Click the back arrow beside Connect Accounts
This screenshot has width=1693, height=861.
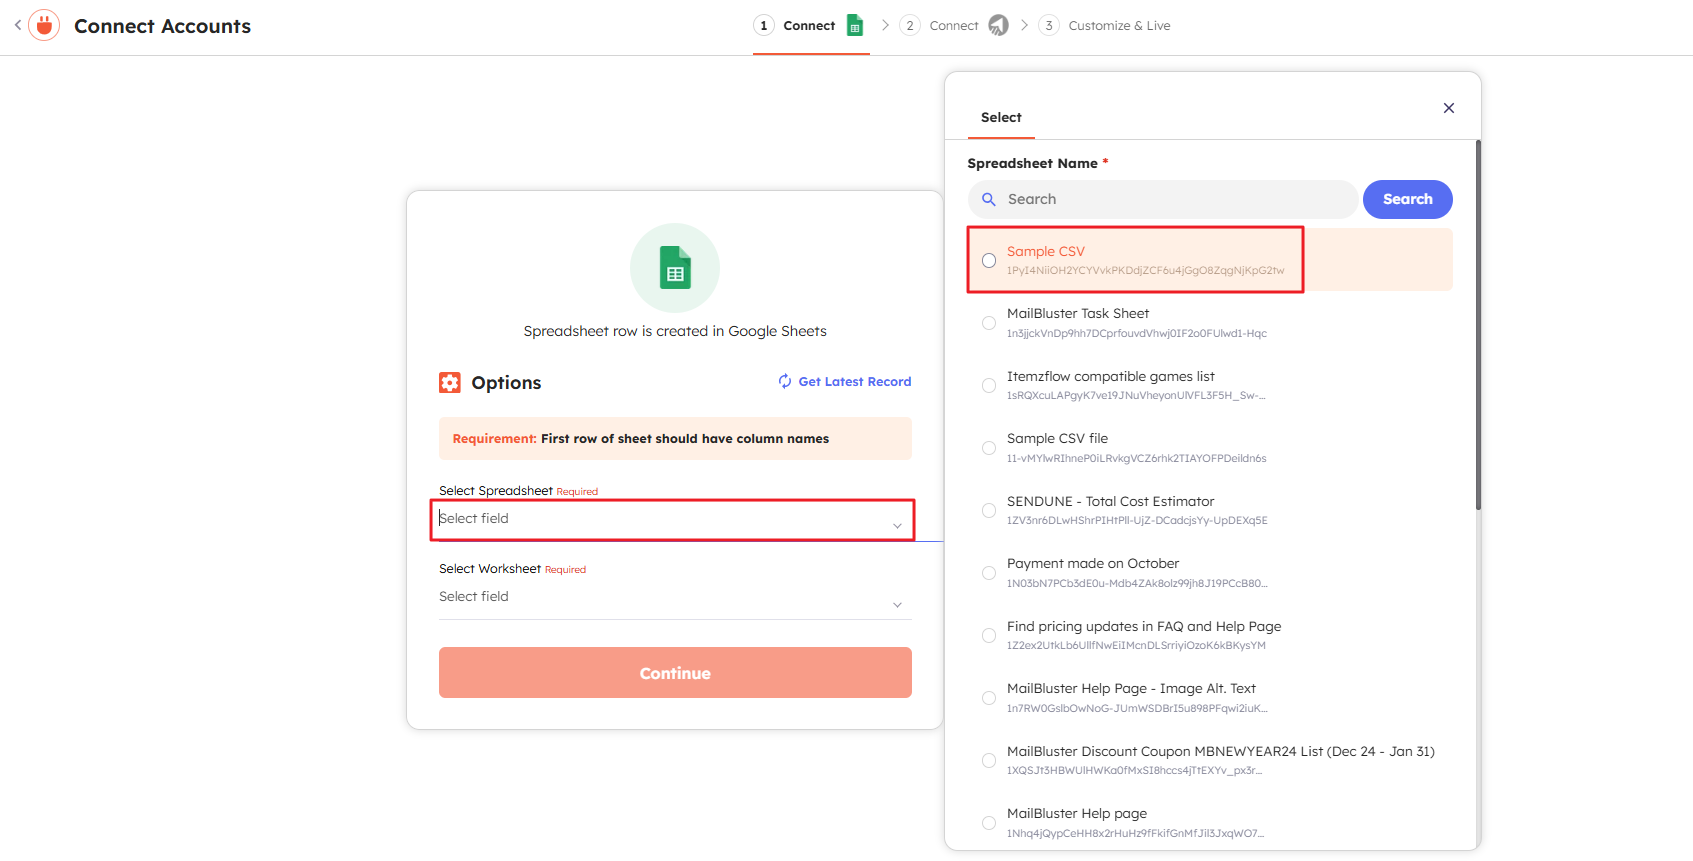(18, 25)
